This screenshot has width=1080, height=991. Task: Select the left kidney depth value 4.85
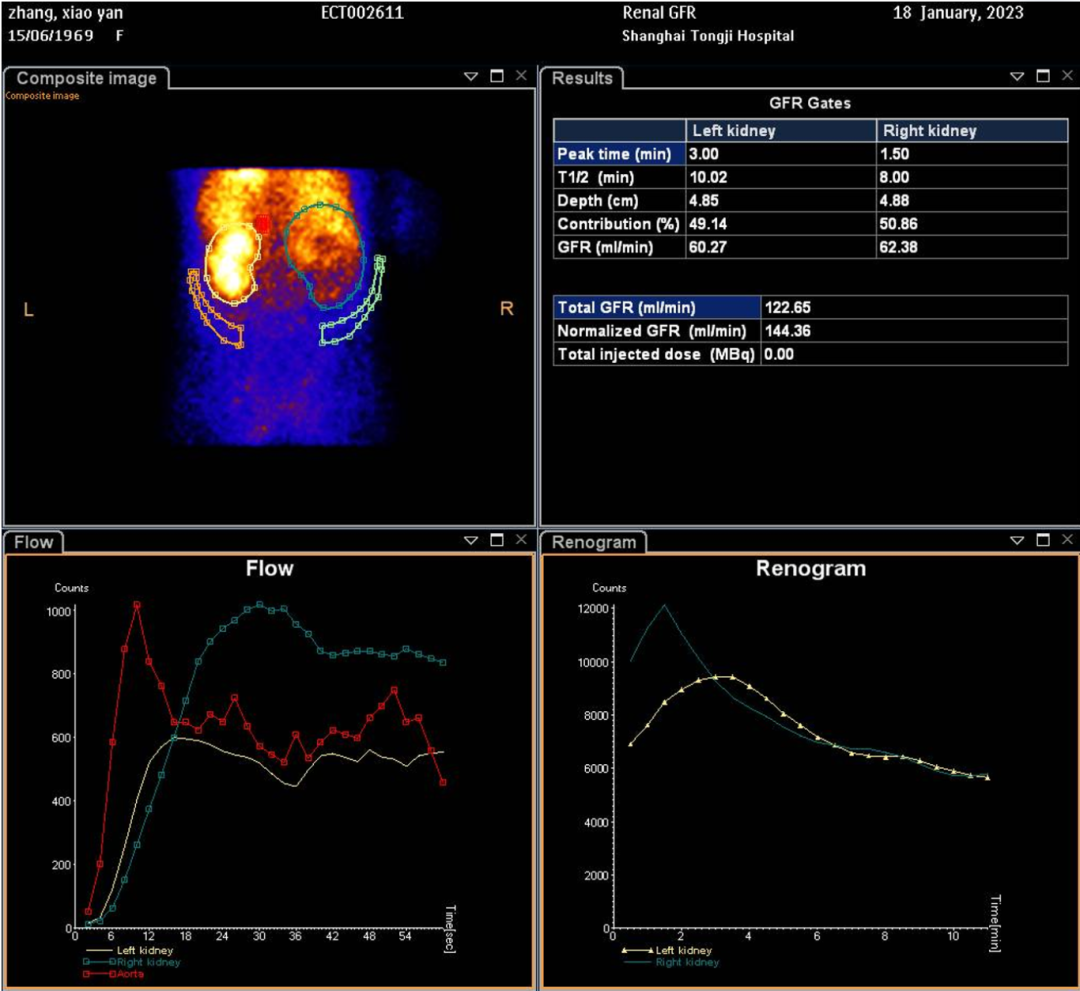point(704,201)
